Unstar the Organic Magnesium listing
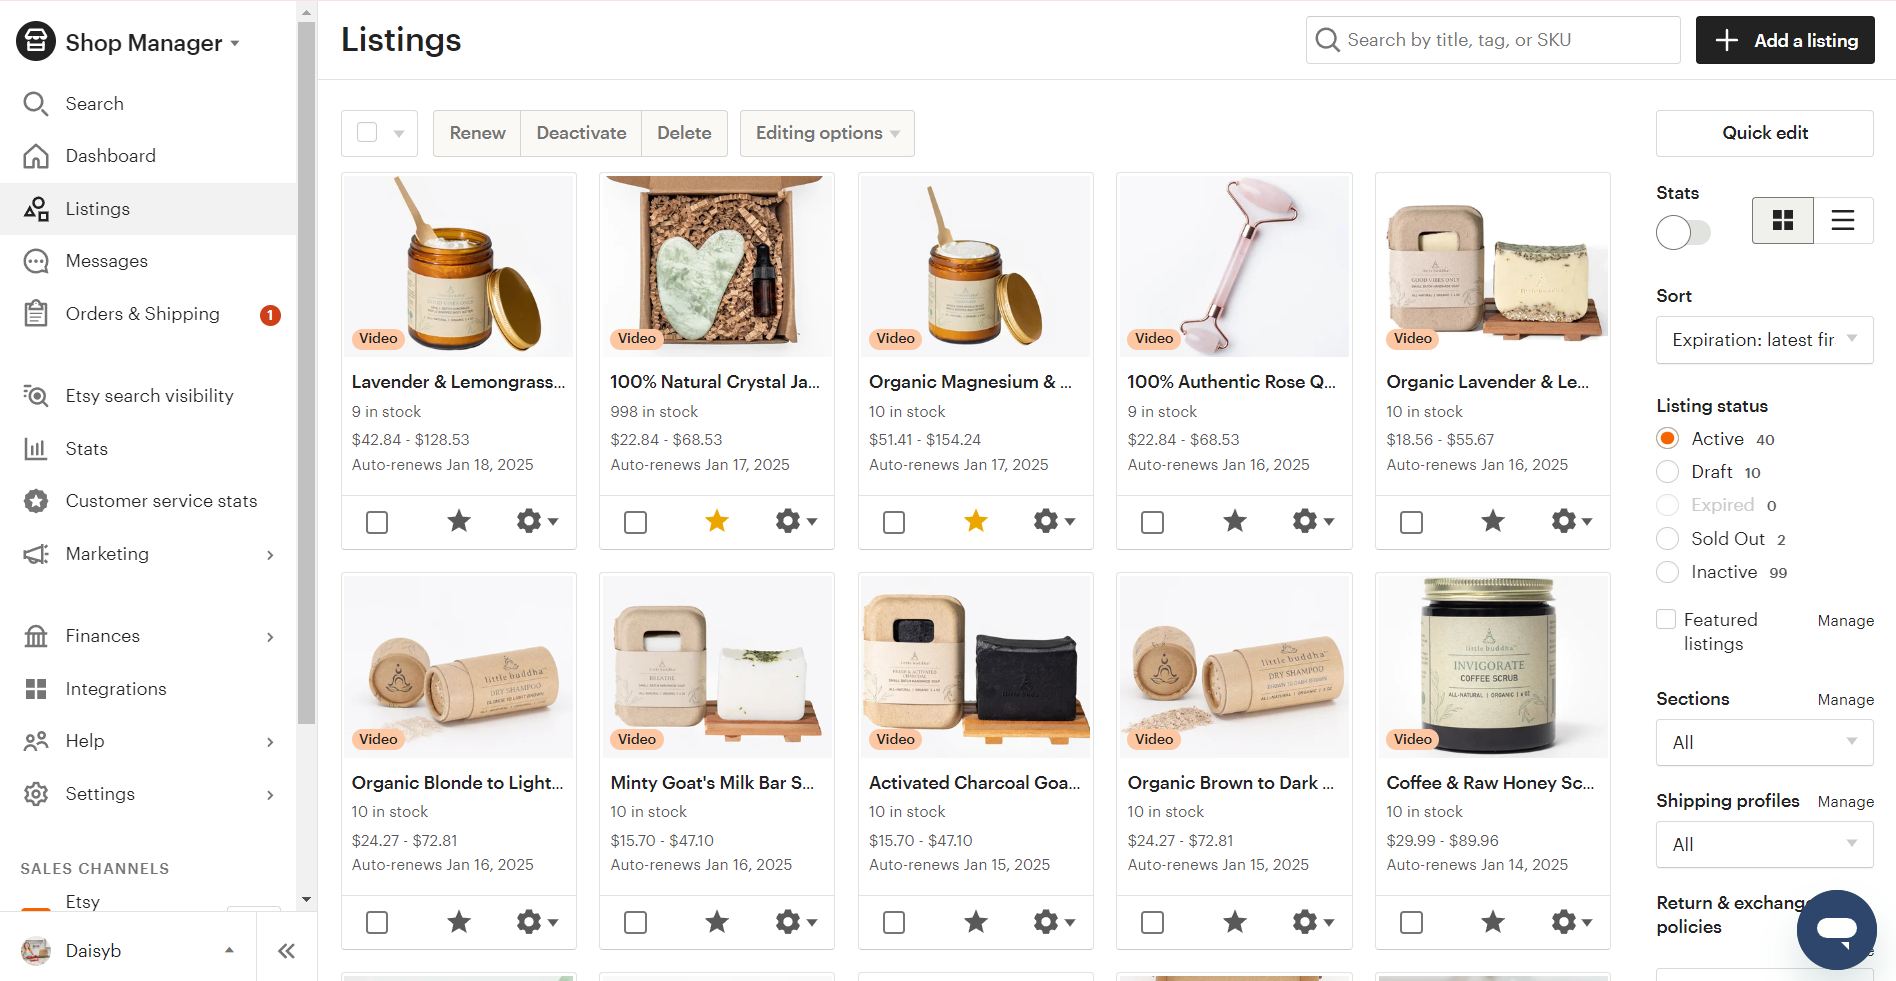This screenshot has width=1896, height=981. click(975, 521)
